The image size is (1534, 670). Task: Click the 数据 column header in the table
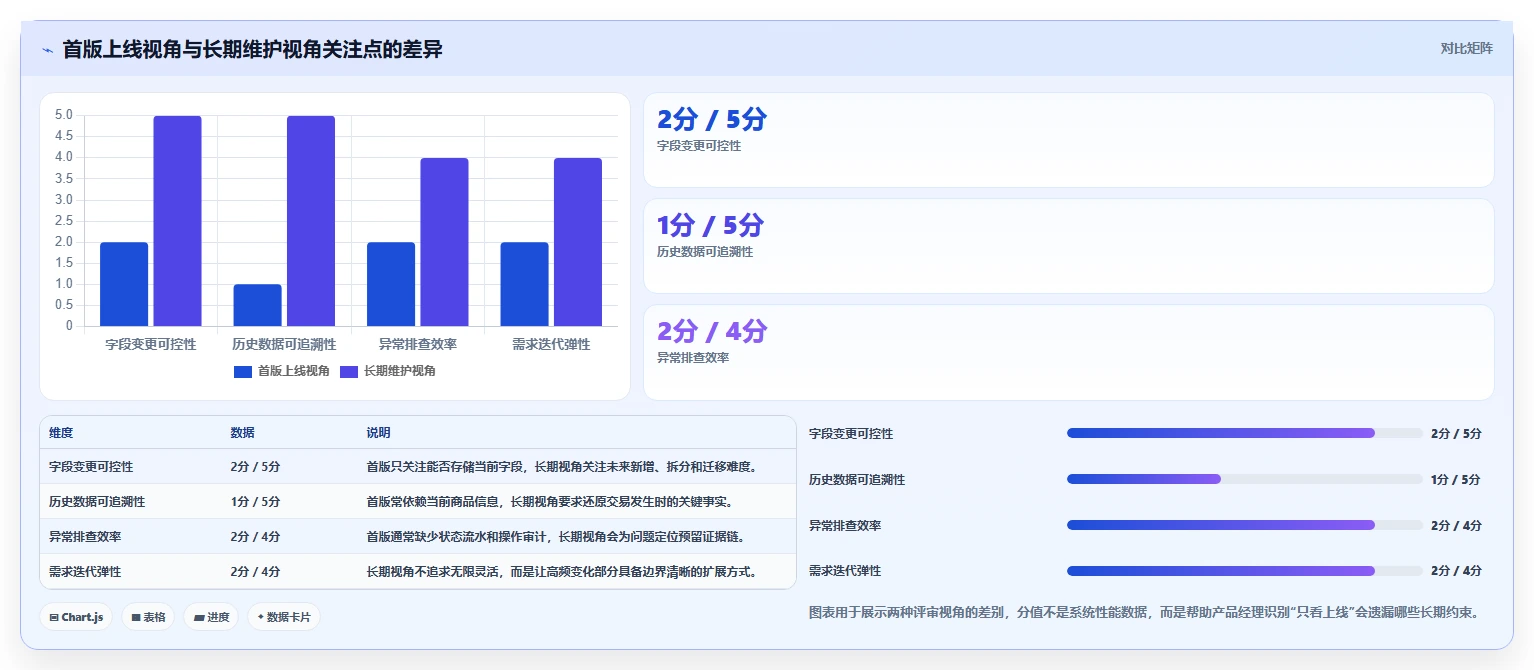click(242, 433)
